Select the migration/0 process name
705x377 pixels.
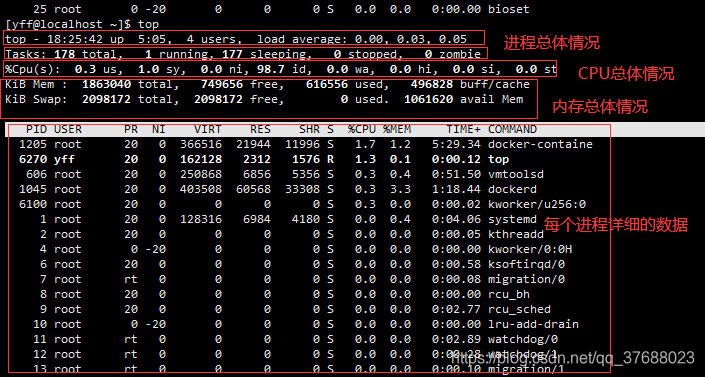pos(527,279)
